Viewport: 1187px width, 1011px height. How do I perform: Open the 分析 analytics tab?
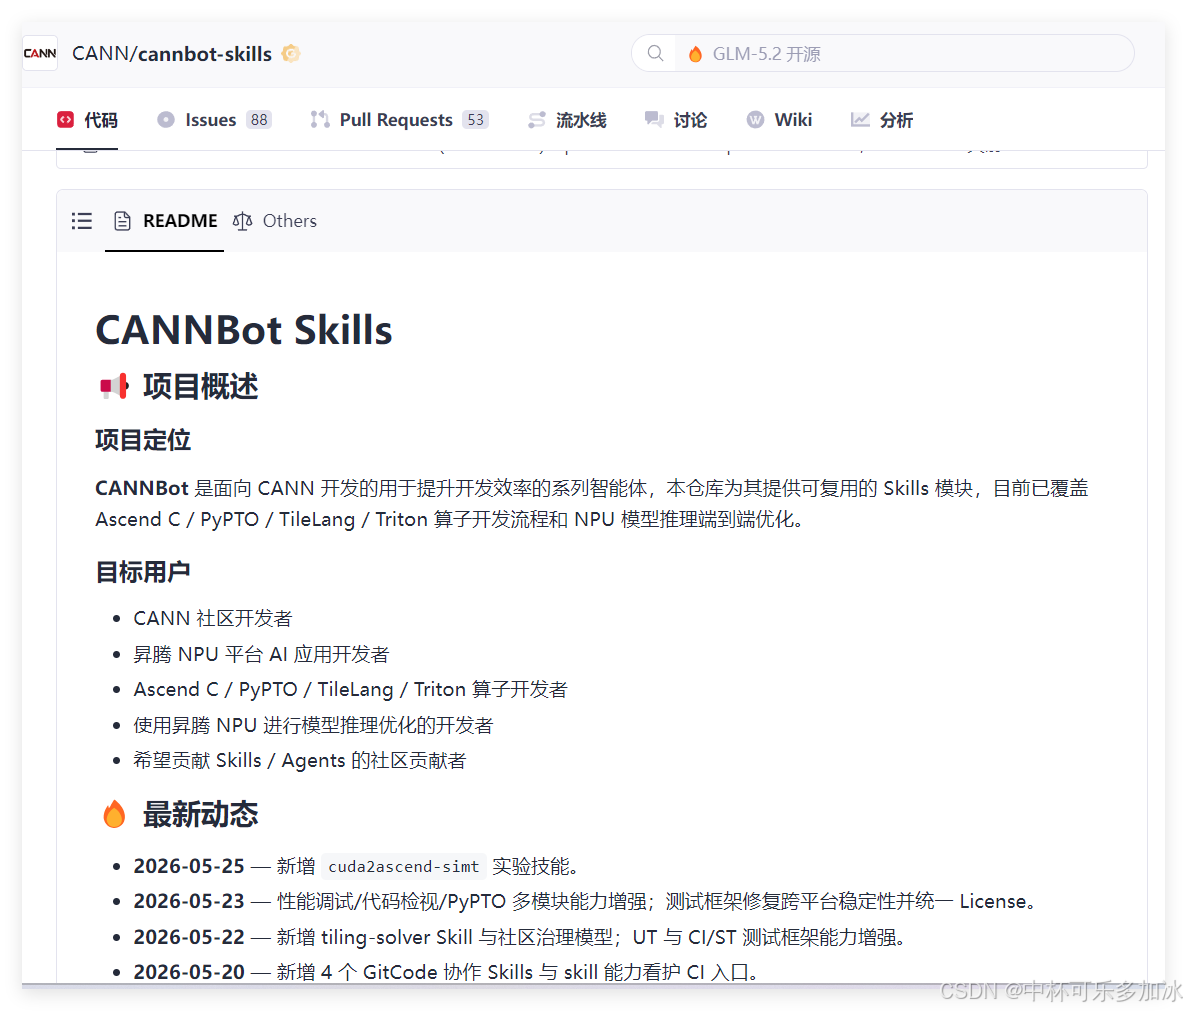pyautogui.click(x=882, y=120)
